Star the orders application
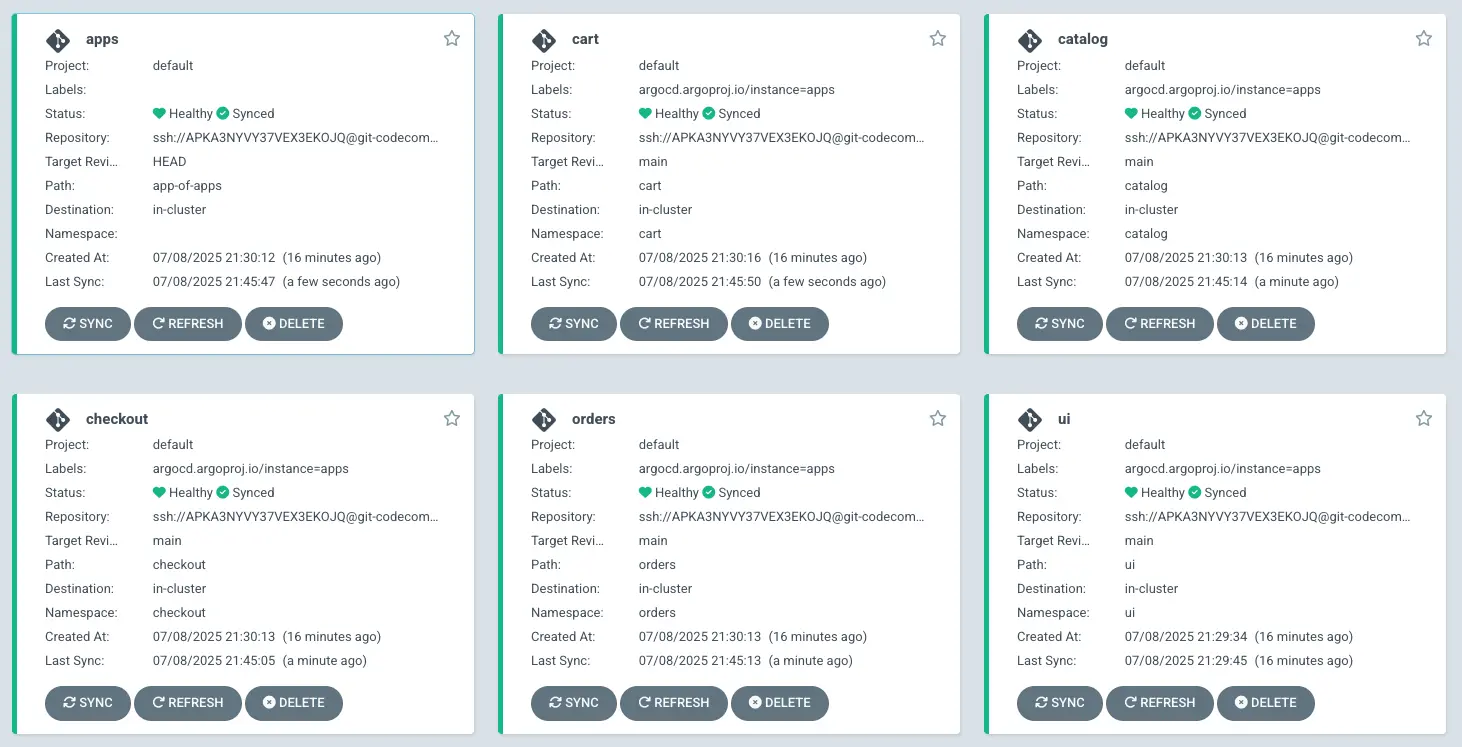Viewport: 1462px width, 747px height. 937,418
